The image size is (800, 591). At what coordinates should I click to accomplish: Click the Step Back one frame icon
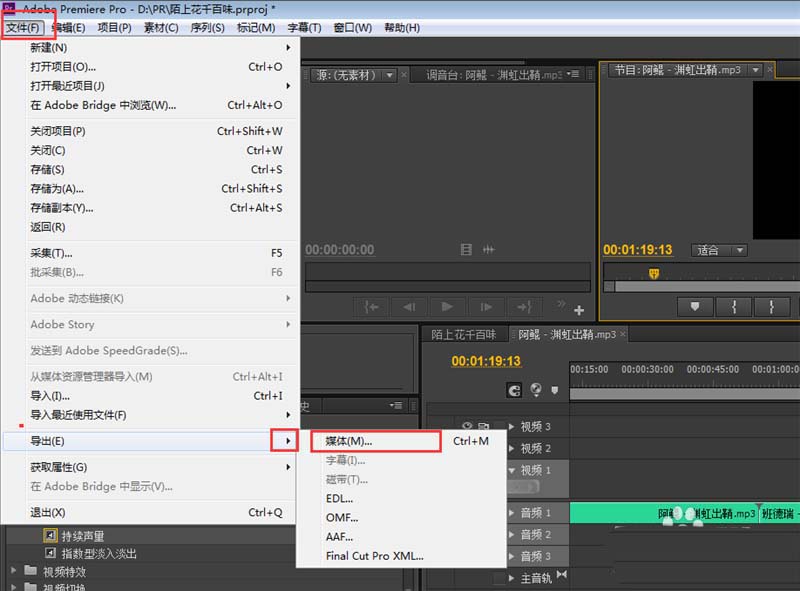coord(412,307)
